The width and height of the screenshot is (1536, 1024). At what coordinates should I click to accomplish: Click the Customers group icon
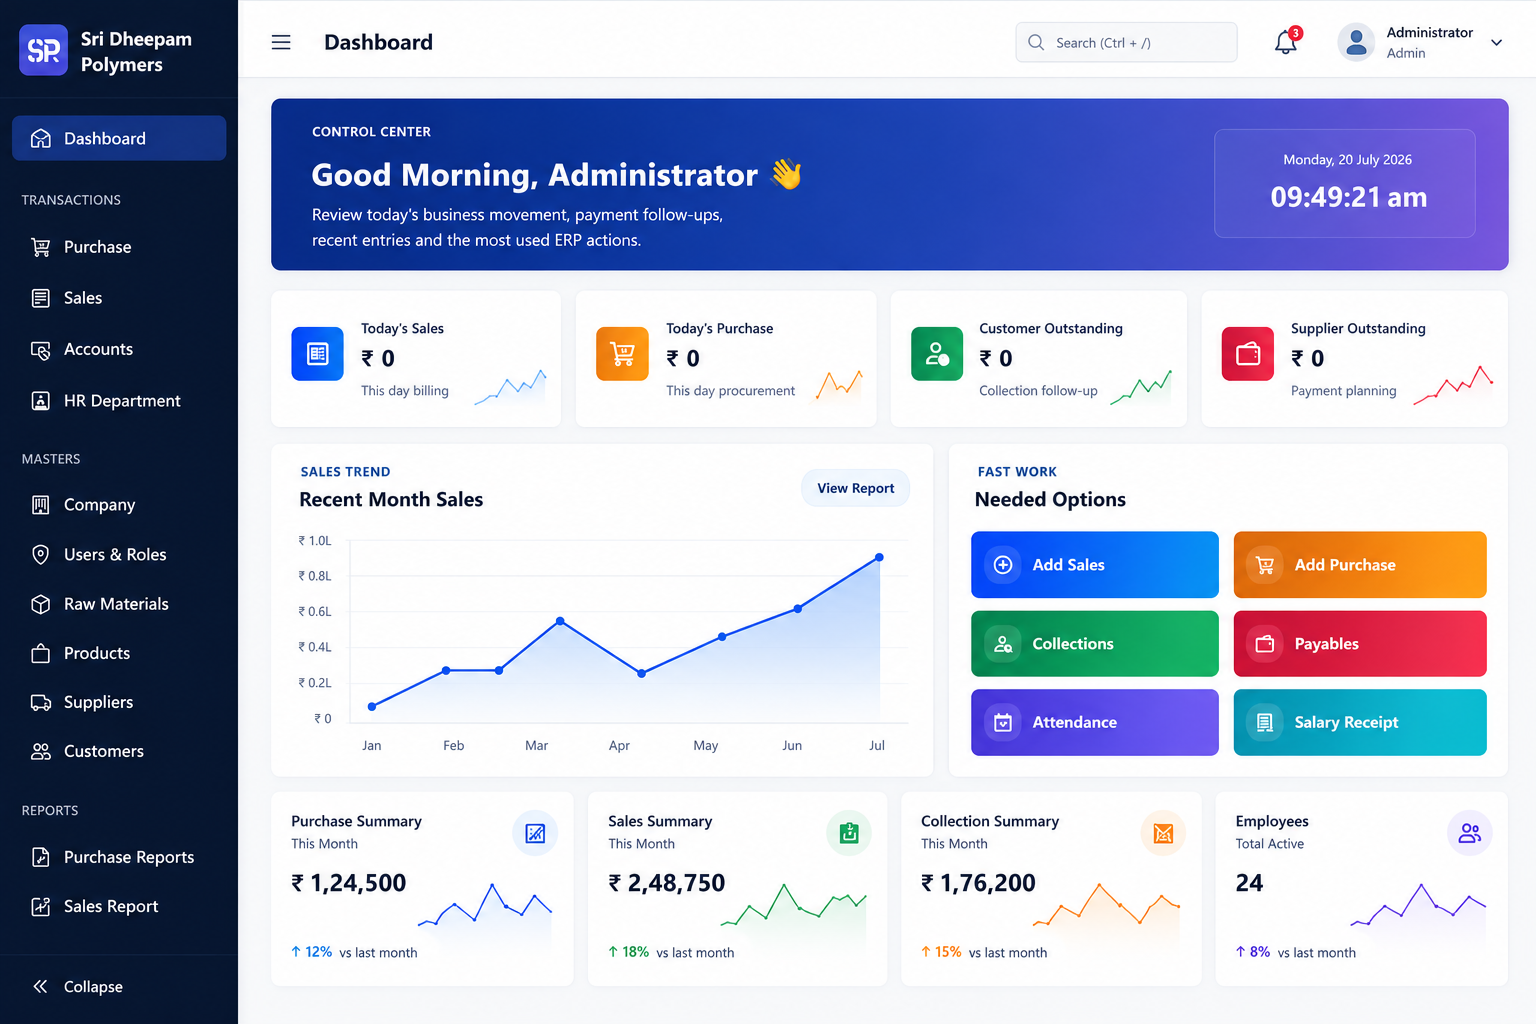pyautogui.click(x=41, y=751)
